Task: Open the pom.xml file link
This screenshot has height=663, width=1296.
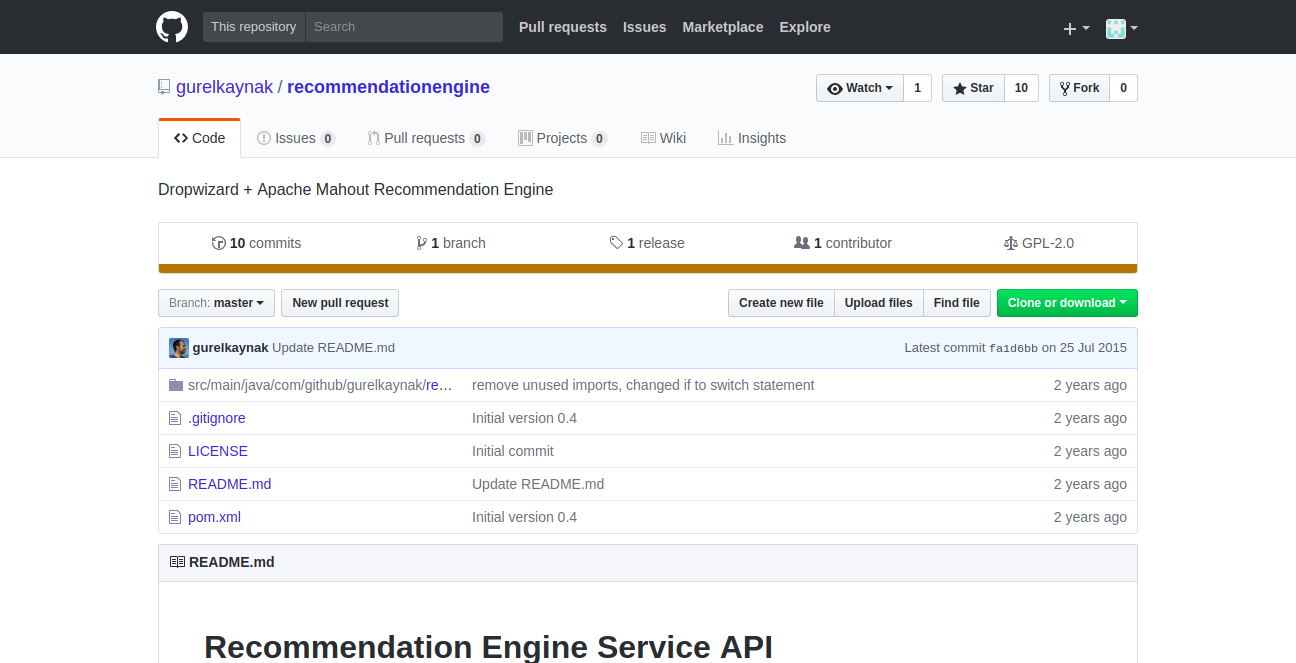Action: (214, 517)
